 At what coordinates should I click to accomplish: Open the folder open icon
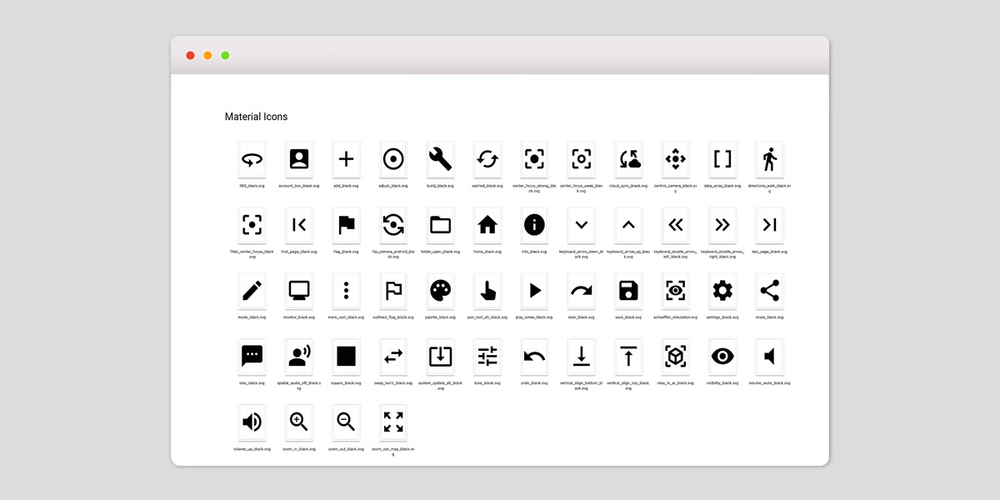tap(441, 225)
